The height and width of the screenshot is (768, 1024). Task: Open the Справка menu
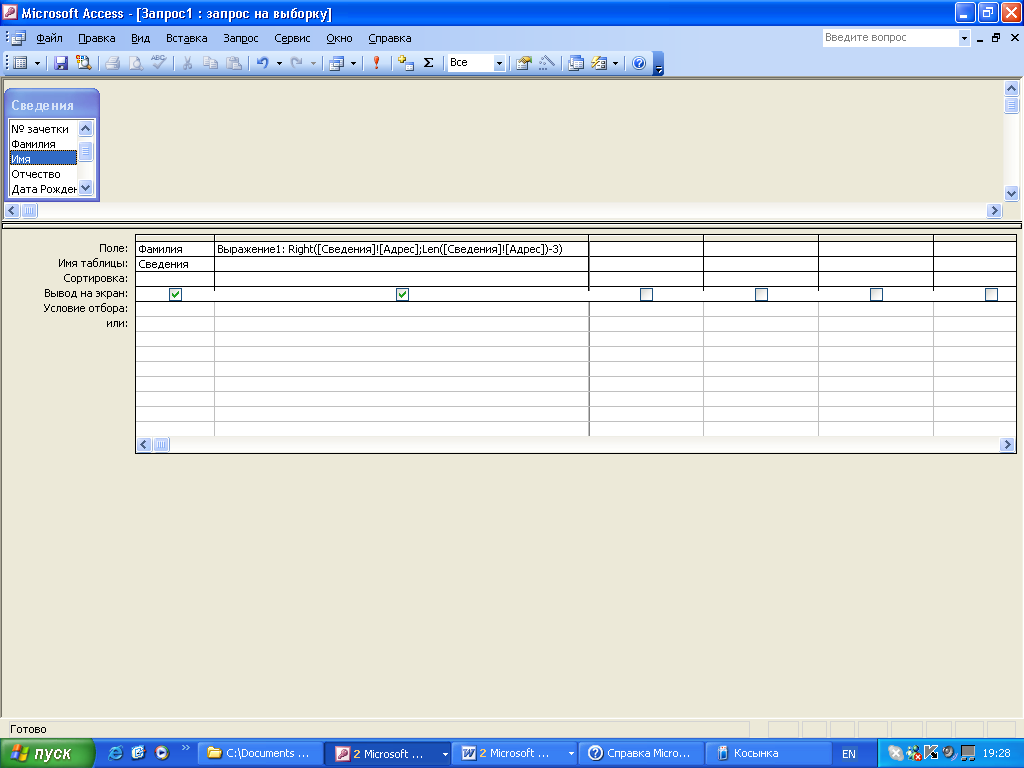tap(389, 38)
